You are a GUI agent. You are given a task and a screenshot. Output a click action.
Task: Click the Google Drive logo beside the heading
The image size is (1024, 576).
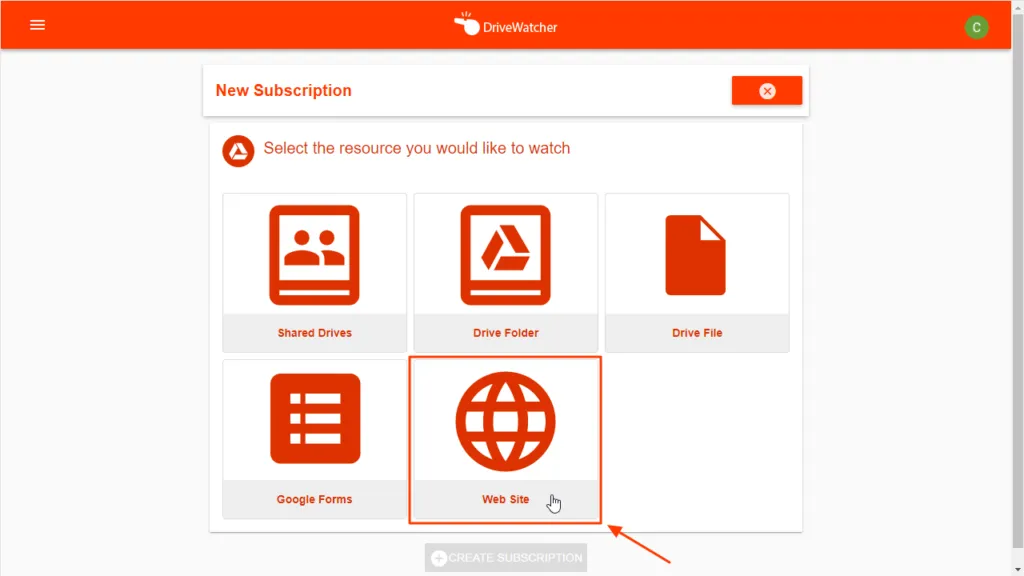238,151
